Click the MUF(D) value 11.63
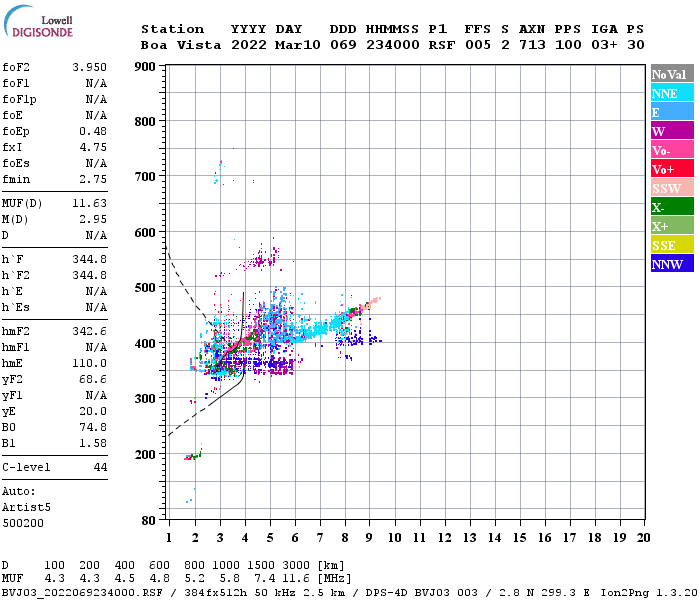 coord(89,203)
